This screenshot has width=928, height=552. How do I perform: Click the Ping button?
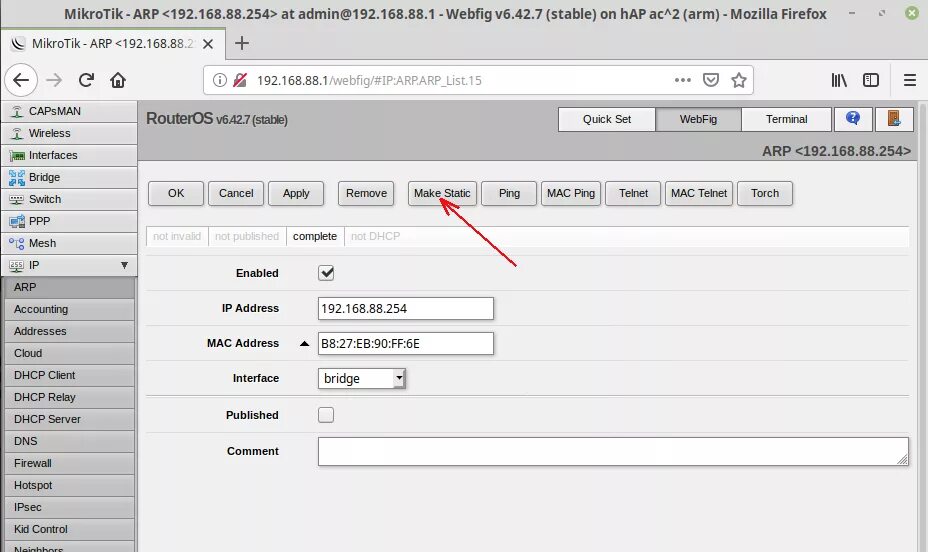point(509,193)
